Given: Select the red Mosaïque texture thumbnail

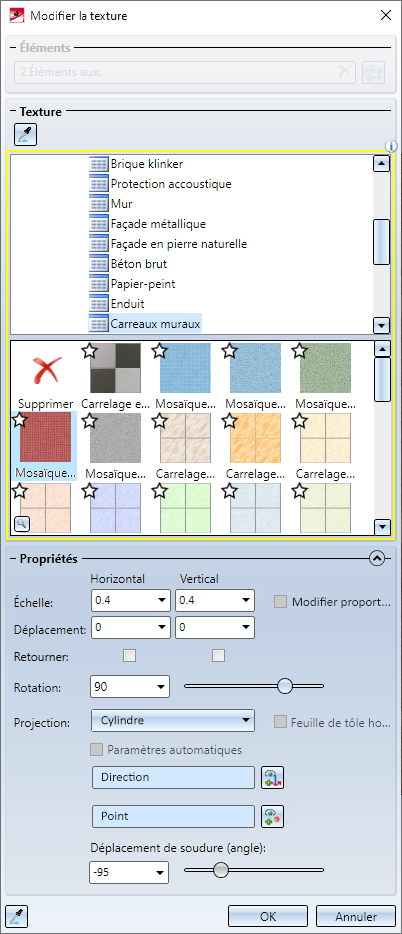Looking at the screenshot, I should tap(45, 438).
